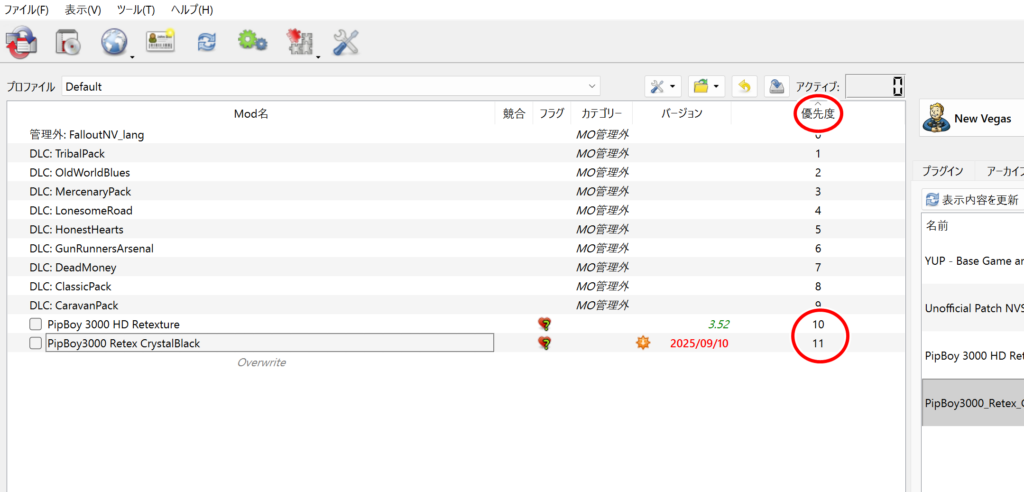Enable PipBoy3000 Retex CrystalBlack mod checkbox
Image resolution: width=1024 pixels, height=492 pixels.
[x=36, y=343]
